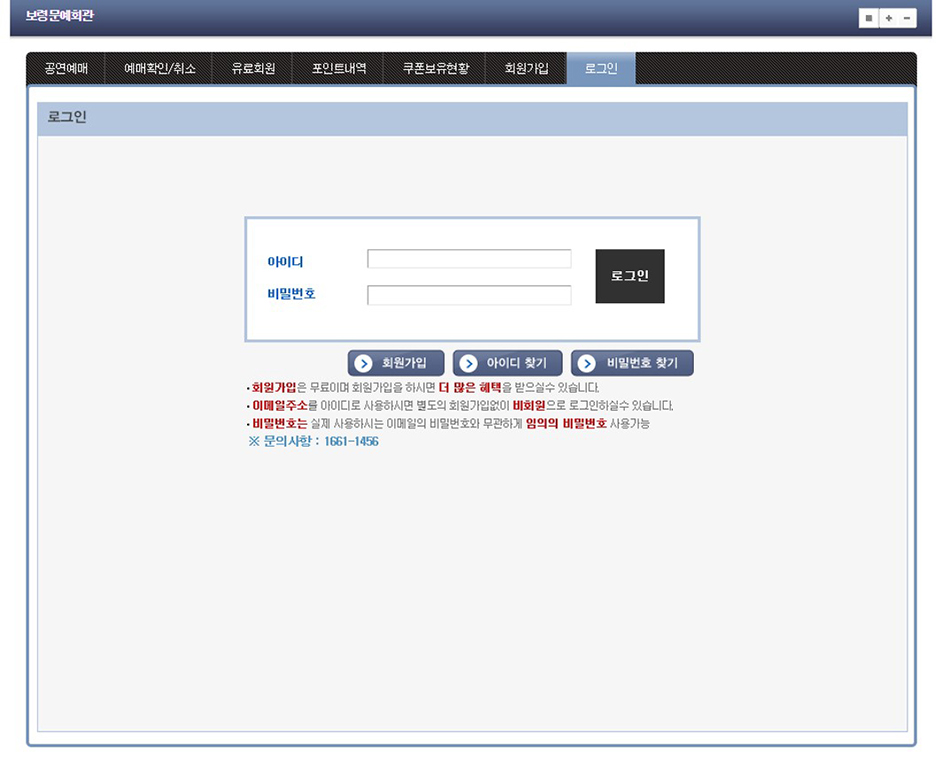Viewport: 942px width, 773px height.
Task: Click the 보령문예회관 site title
Action: point(60,17)
